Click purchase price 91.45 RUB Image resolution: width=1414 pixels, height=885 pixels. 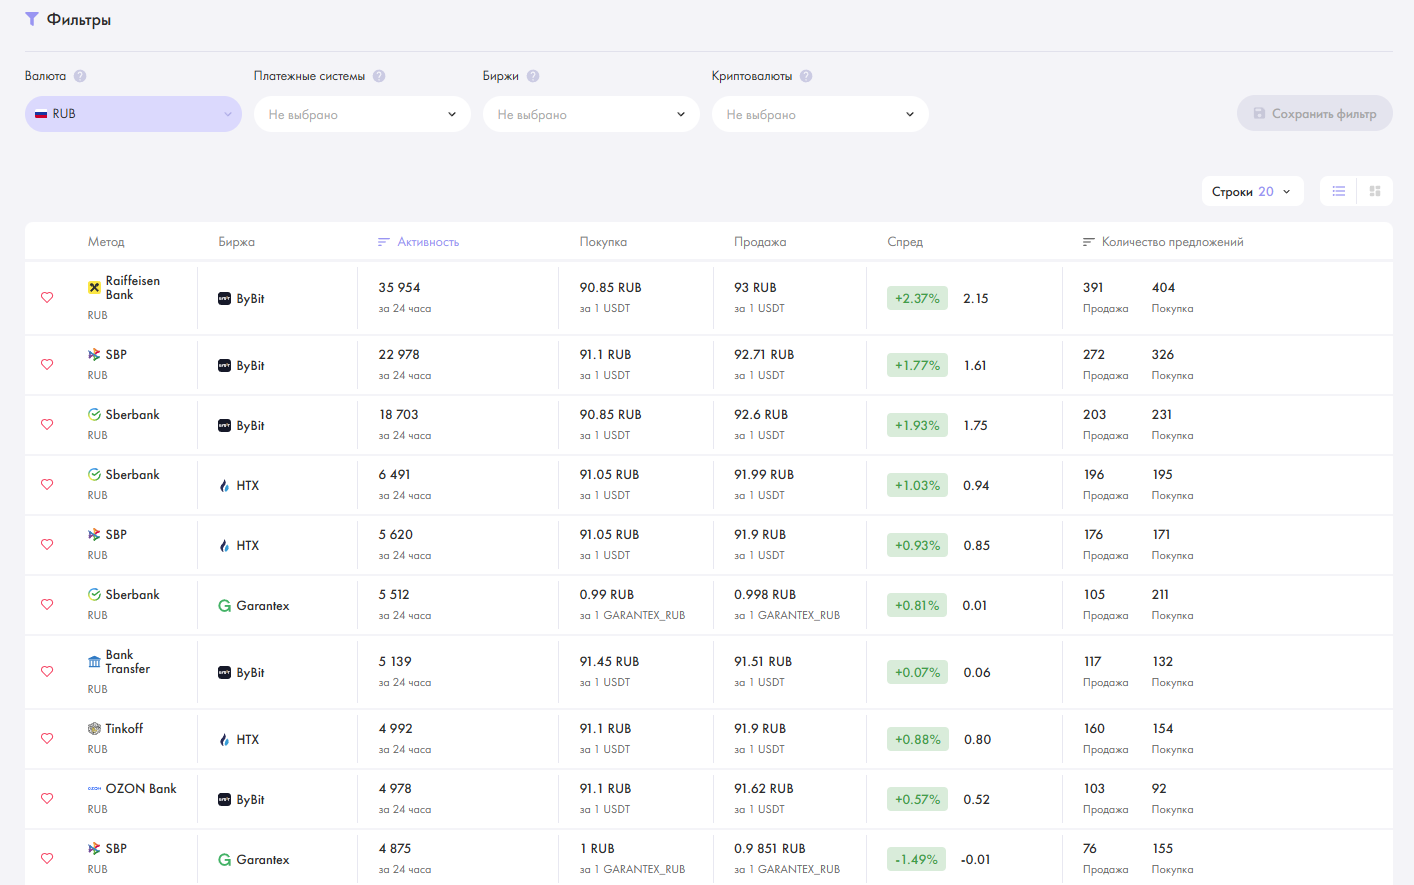coord(609,662)
